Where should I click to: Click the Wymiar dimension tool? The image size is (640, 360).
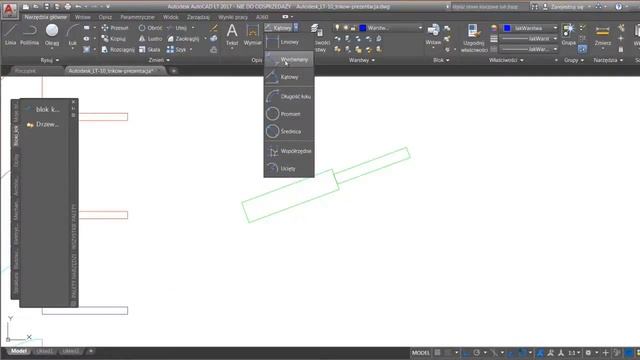coord(253,34)
